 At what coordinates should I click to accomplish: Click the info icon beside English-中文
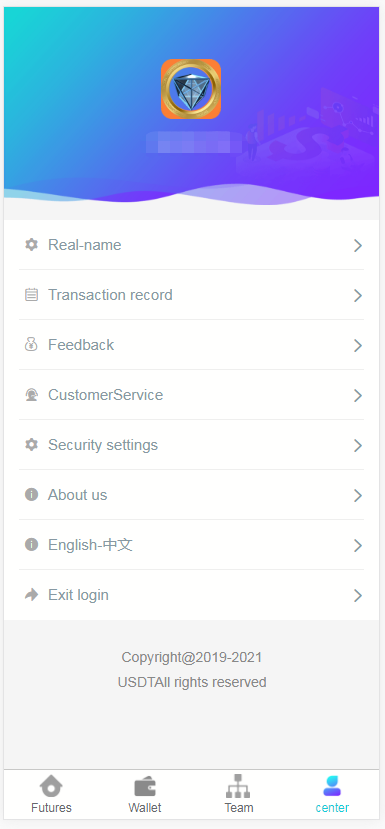[x=31, y=545]
